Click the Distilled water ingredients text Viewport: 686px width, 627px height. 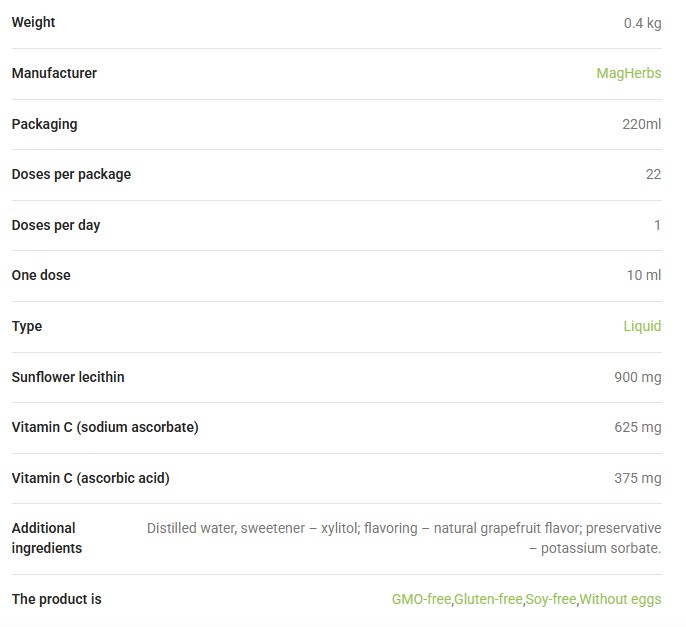(x=404, y=538)
